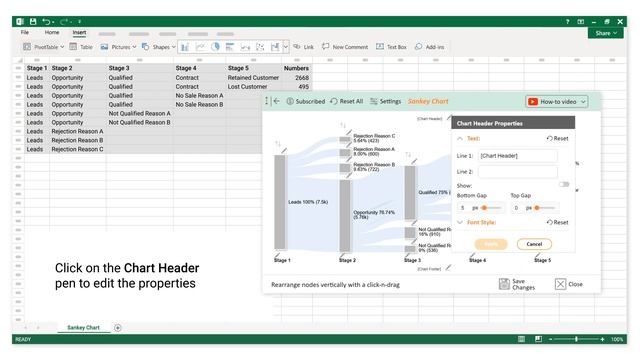Select the Sankey Chart sheet tab
Screen dimensions: 640x360
point(83,327)
